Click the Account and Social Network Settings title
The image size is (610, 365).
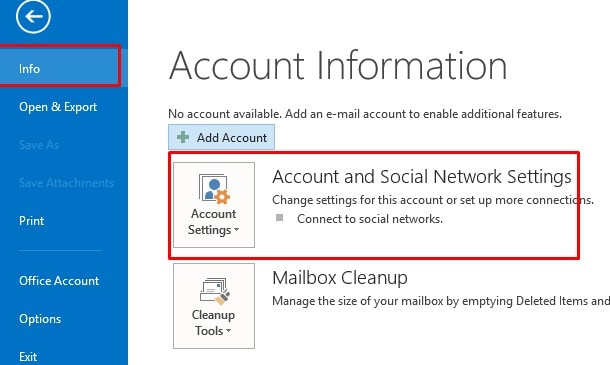pyautogui.click(x=422, y=177)
